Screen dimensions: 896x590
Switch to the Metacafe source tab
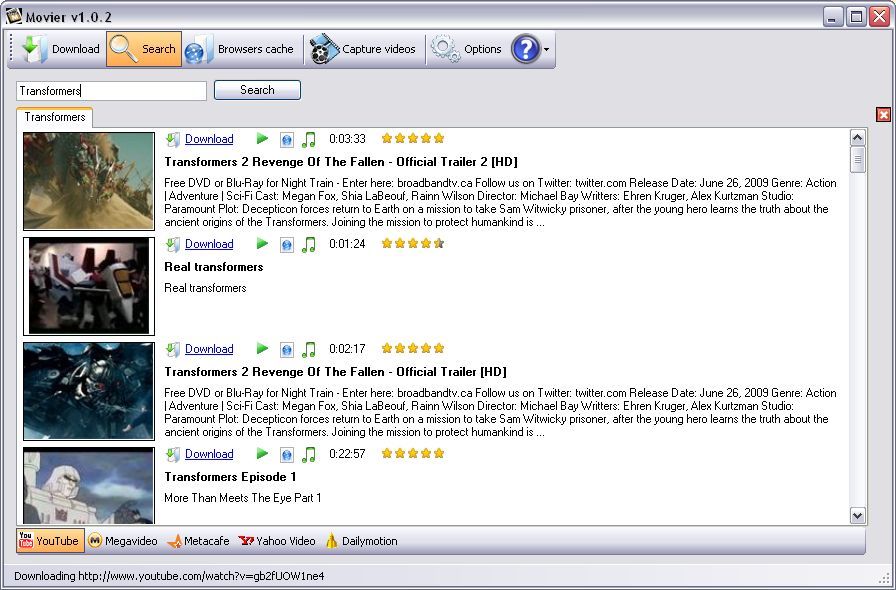click(198, 541)
